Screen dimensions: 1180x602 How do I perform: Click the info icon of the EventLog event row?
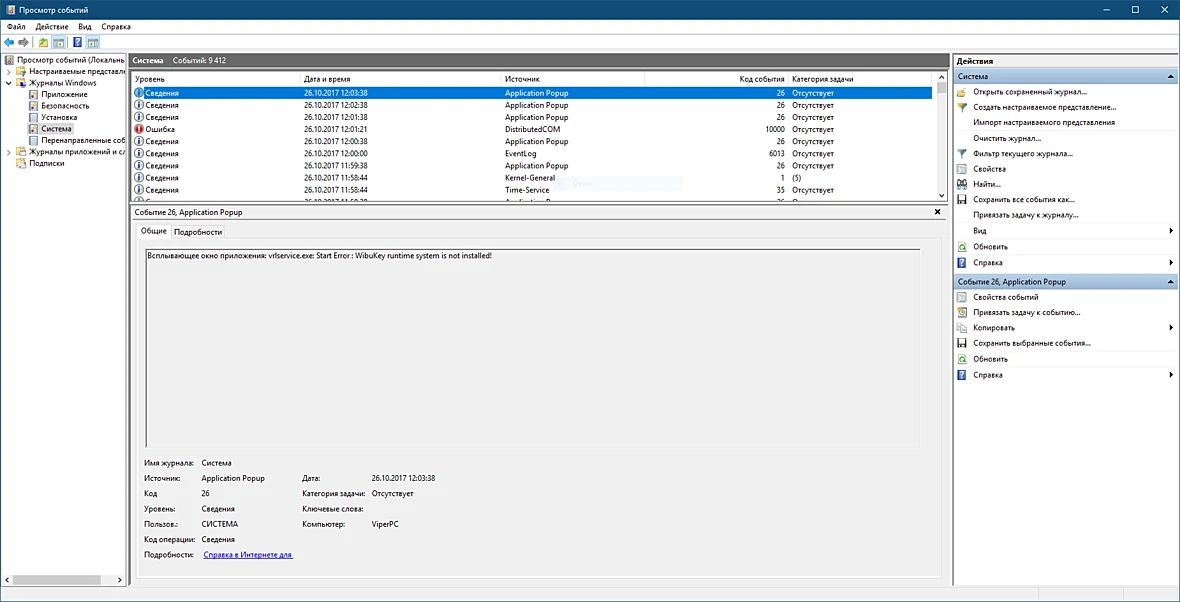coord(138,154)
